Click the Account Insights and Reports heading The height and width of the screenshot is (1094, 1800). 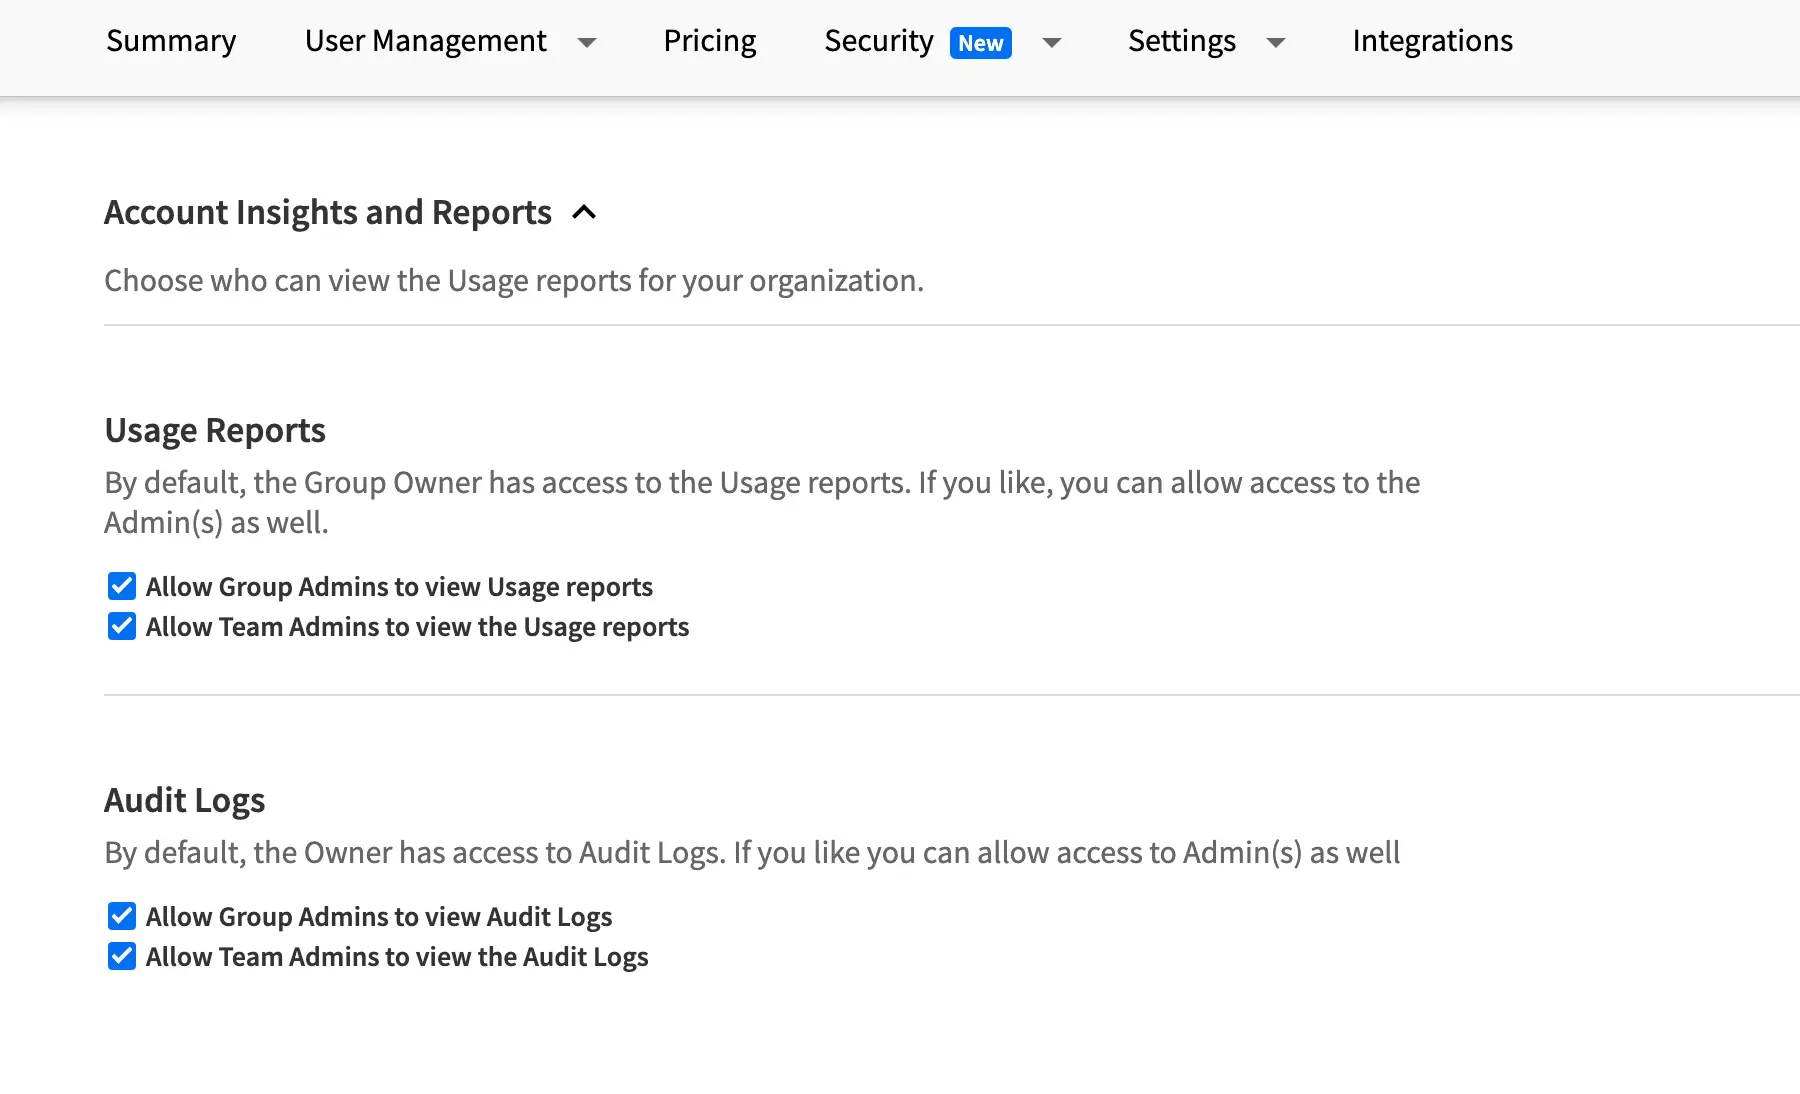point(328,212)
